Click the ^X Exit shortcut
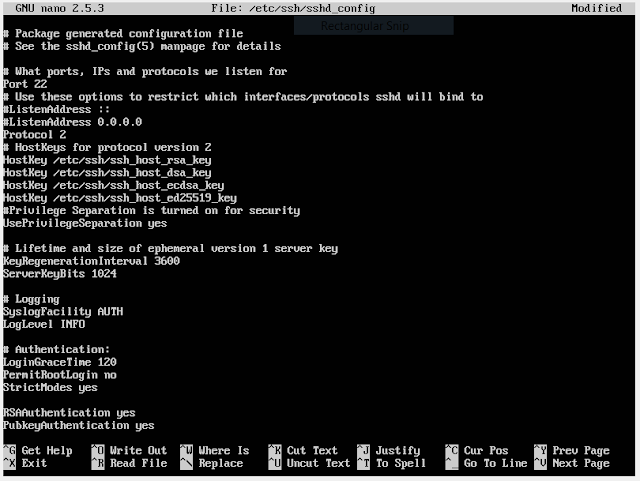The height and width of the screenshot is (481, 640). tap(25, 463)
